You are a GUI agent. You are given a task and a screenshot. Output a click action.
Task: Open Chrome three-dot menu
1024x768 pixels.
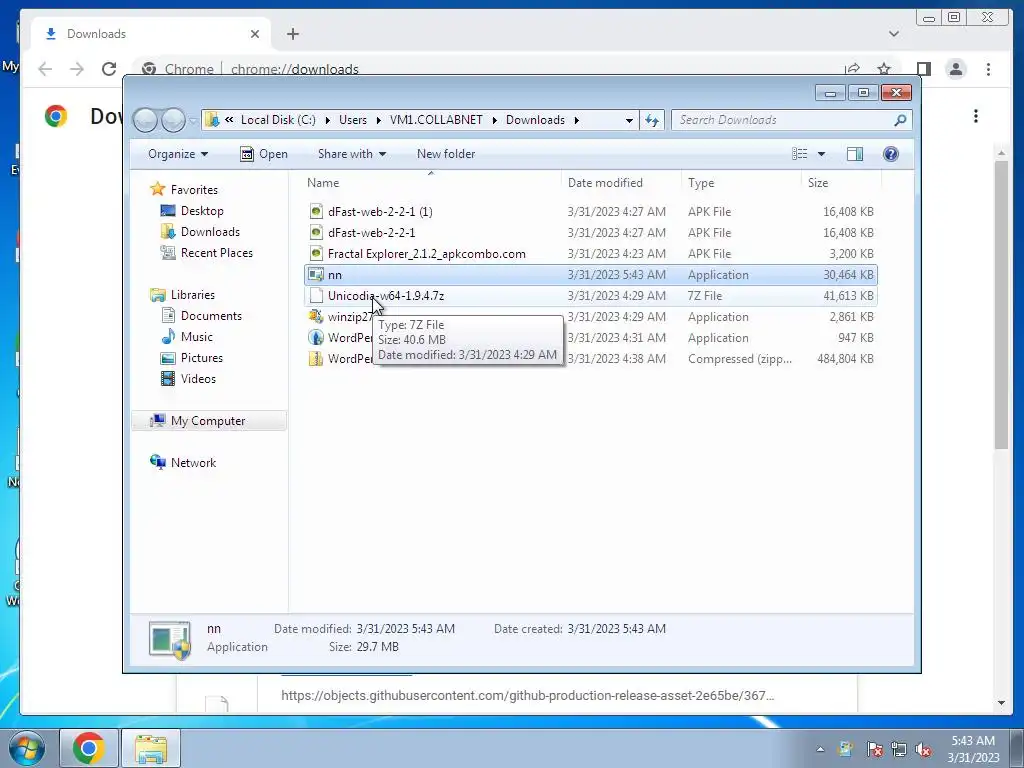pyautogui.click(x=988, y=69)
